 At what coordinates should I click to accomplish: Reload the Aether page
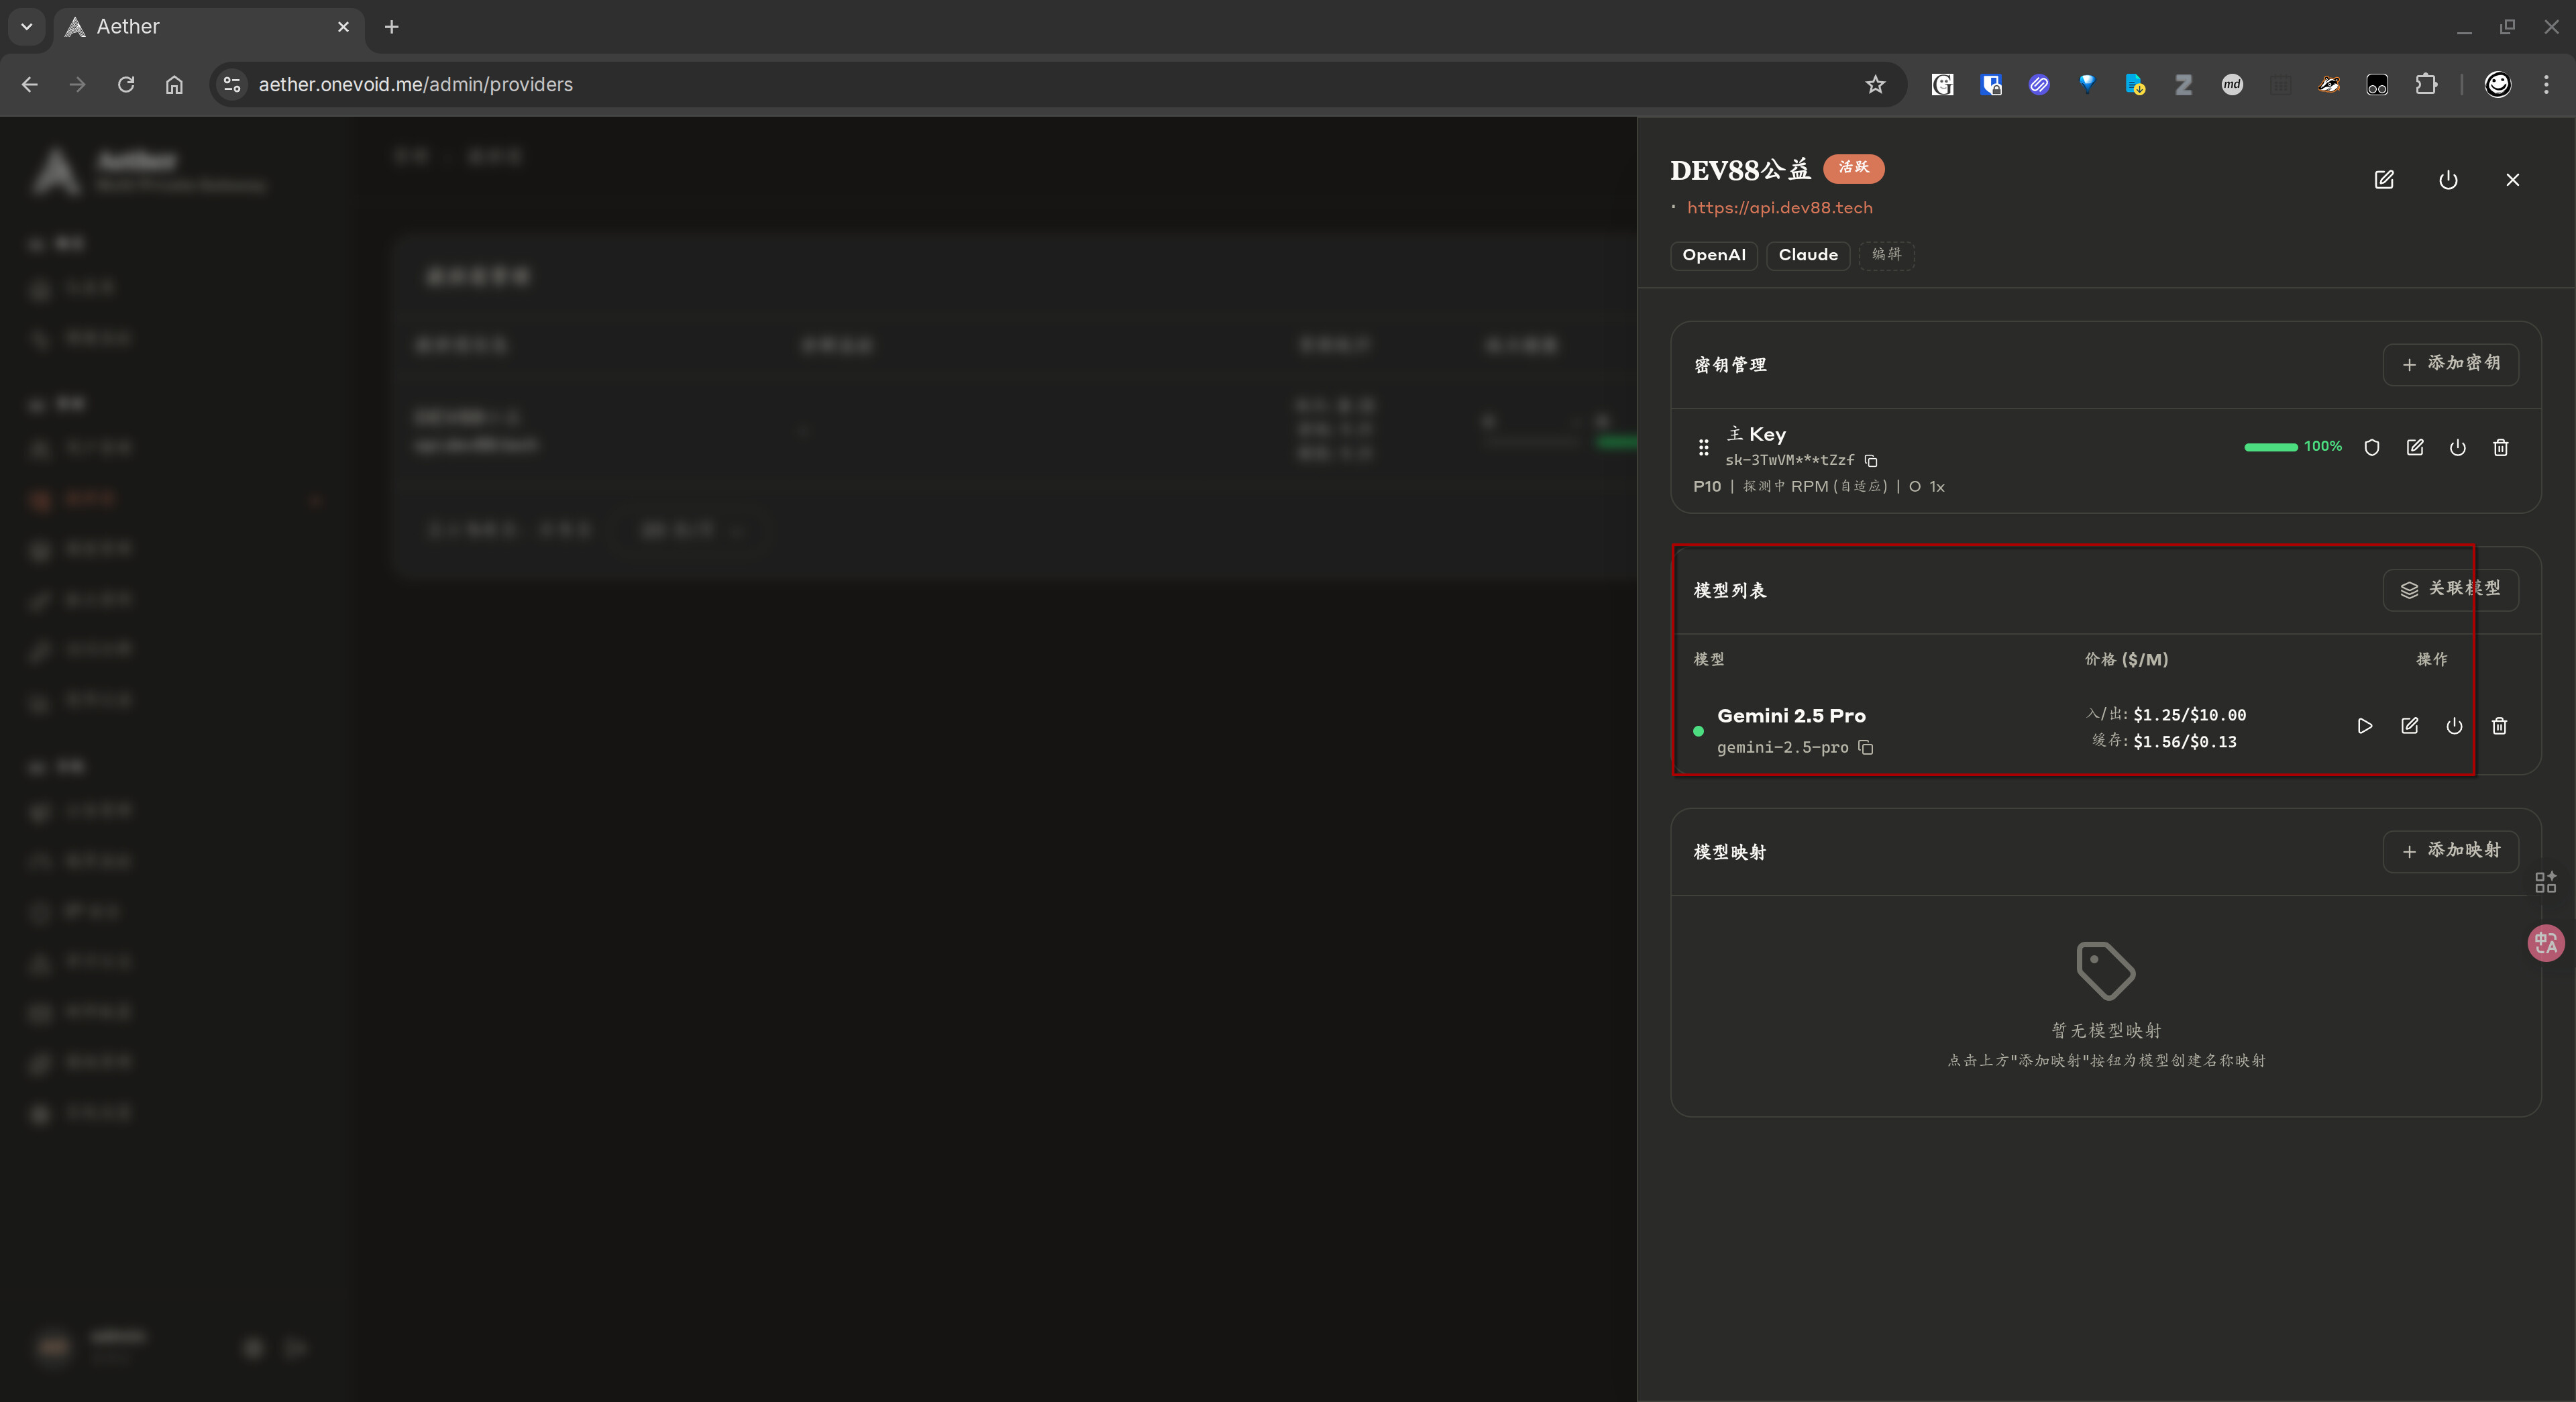tap(126, 85)
